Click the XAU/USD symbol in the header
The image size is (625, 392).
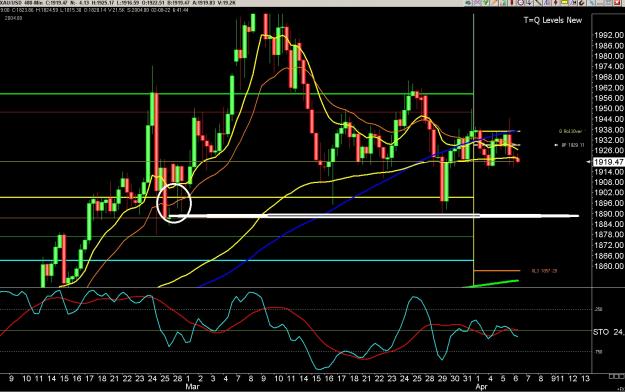(9, 3)
